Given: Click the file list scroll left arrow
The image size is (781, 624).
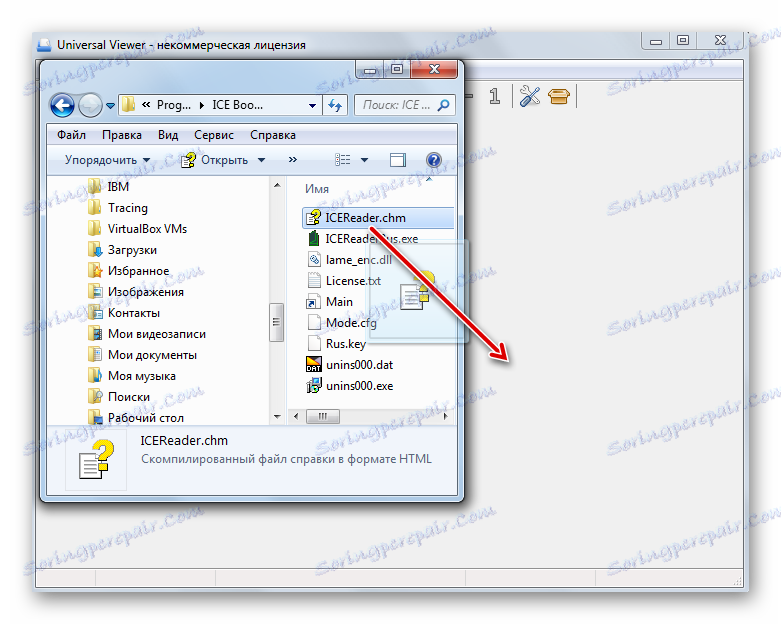Looking at the screenshot, I should pyautogui.click(x=296, y=416).
